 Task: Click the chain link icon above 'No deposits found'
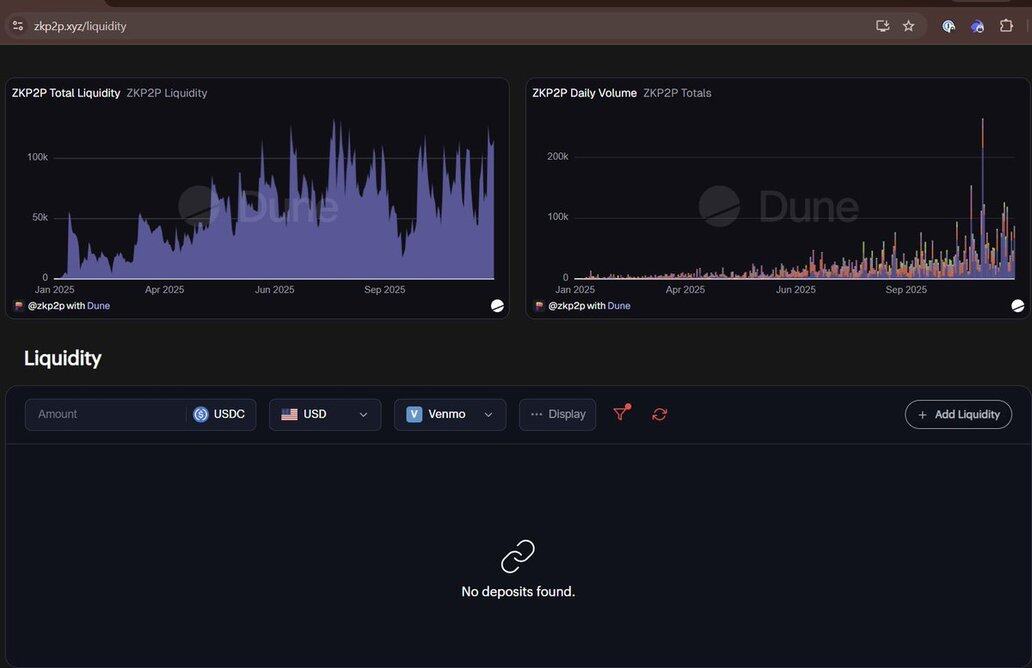pyautogui.click(x=518, y=556)
